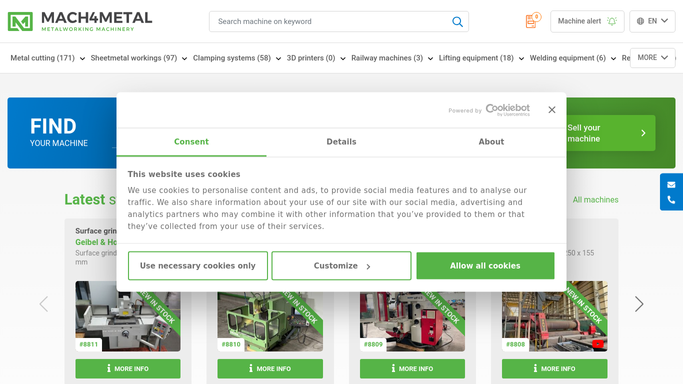The image size is (683, 384).
Task: Close the cookie consent dialog
Action: pos(552,110)
